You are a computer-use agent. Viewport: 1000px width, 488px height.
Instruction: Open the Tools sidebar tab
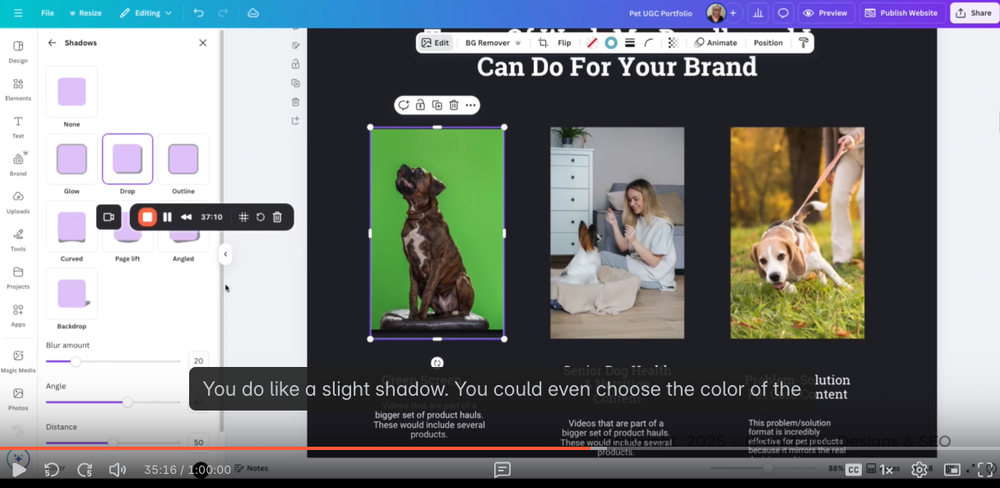click(18, 240)
